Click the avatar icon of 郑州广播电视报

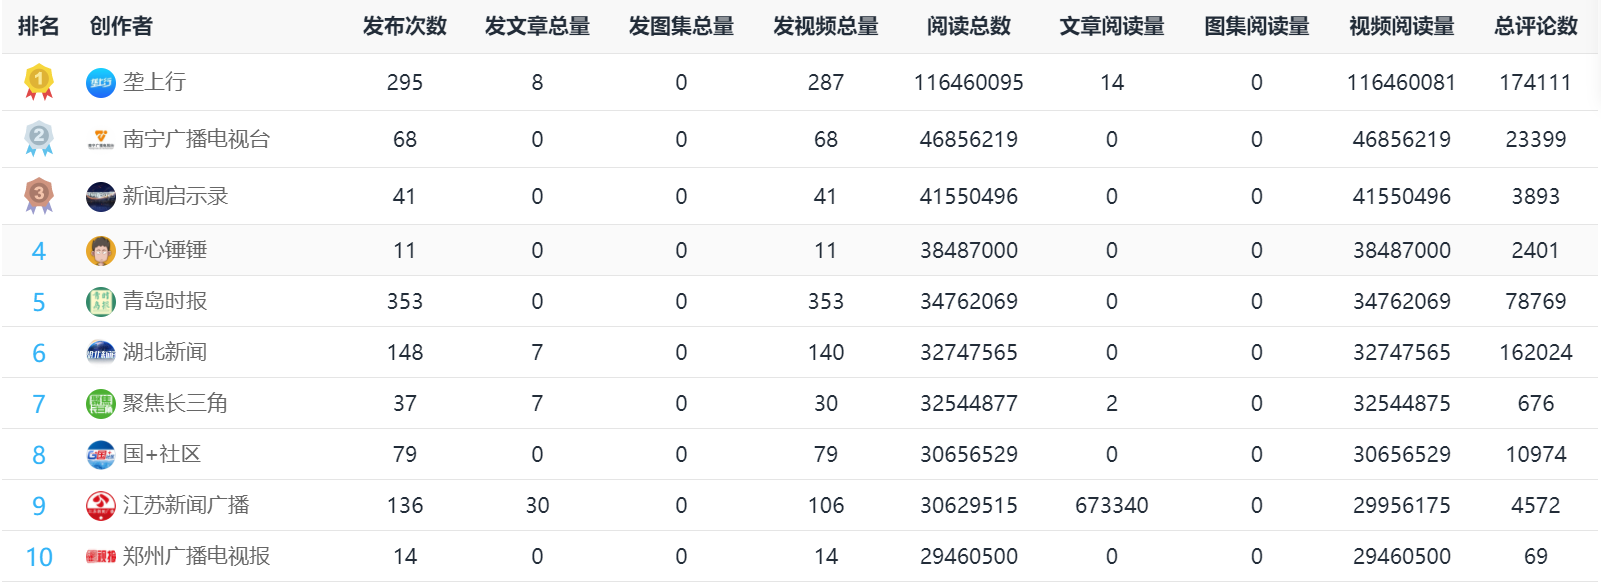101,557
